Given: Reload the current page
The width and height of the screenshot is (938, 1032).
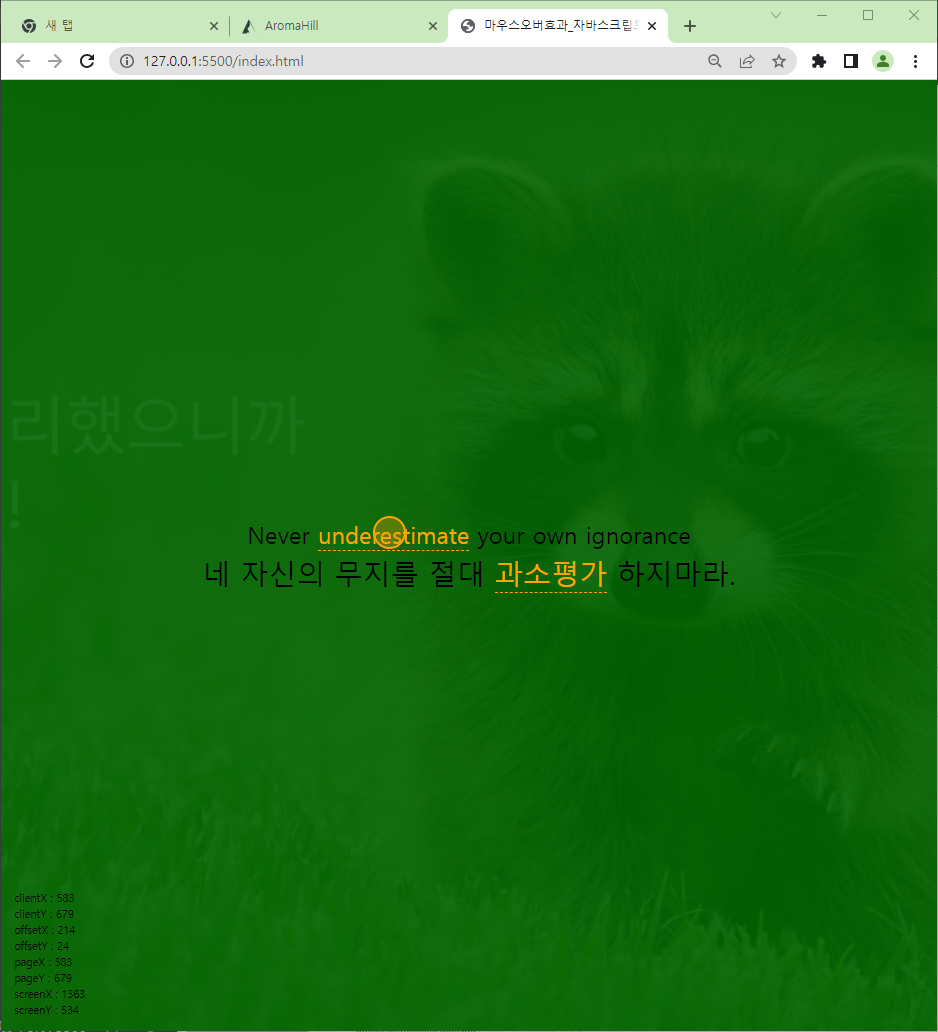Looking at the screenshot, I should point(87,61).
